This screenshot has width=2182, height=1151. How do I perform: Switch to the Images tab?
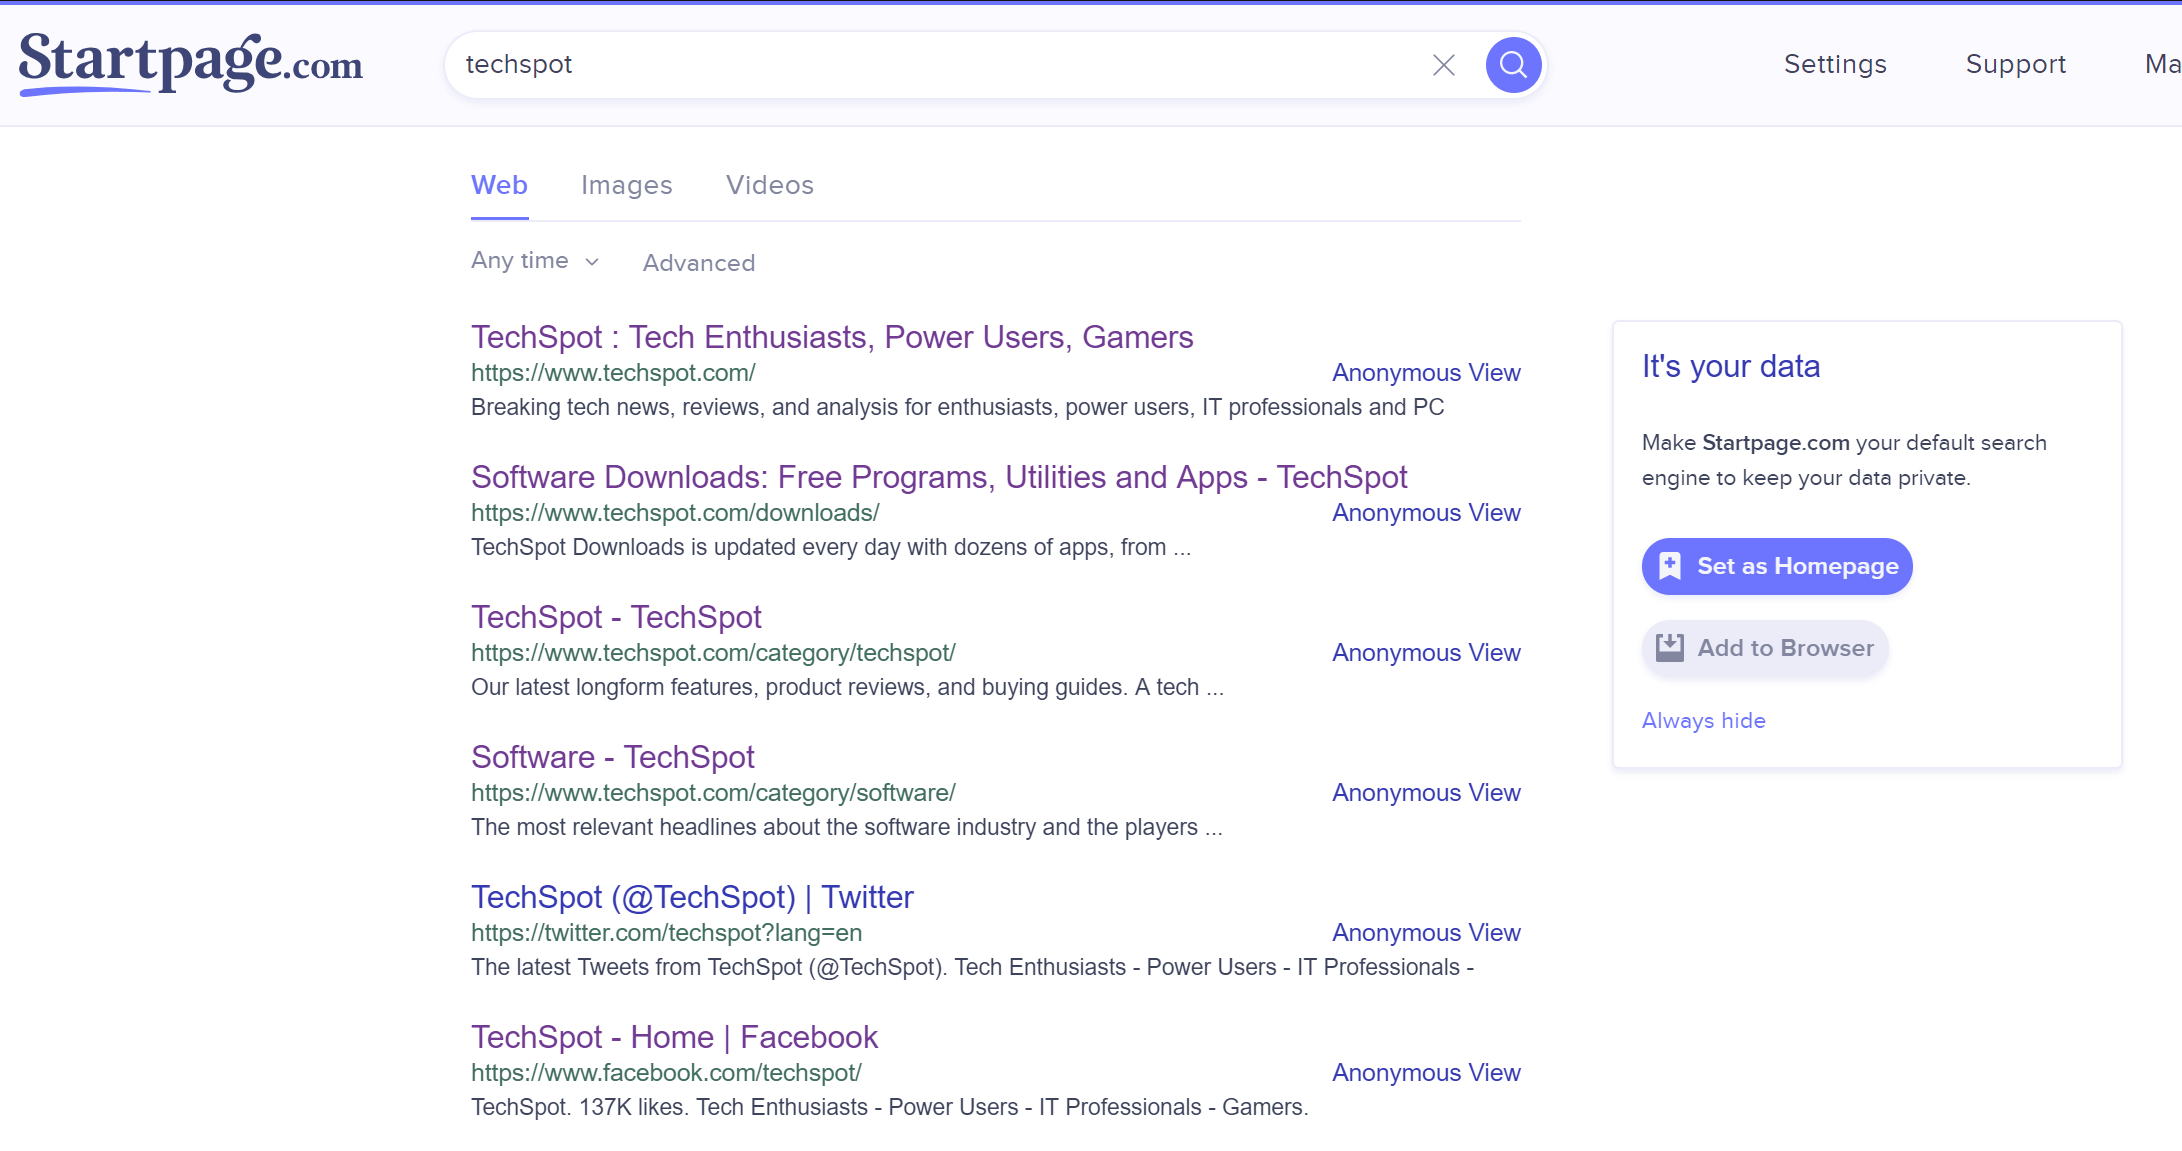(x=626, y=185)
